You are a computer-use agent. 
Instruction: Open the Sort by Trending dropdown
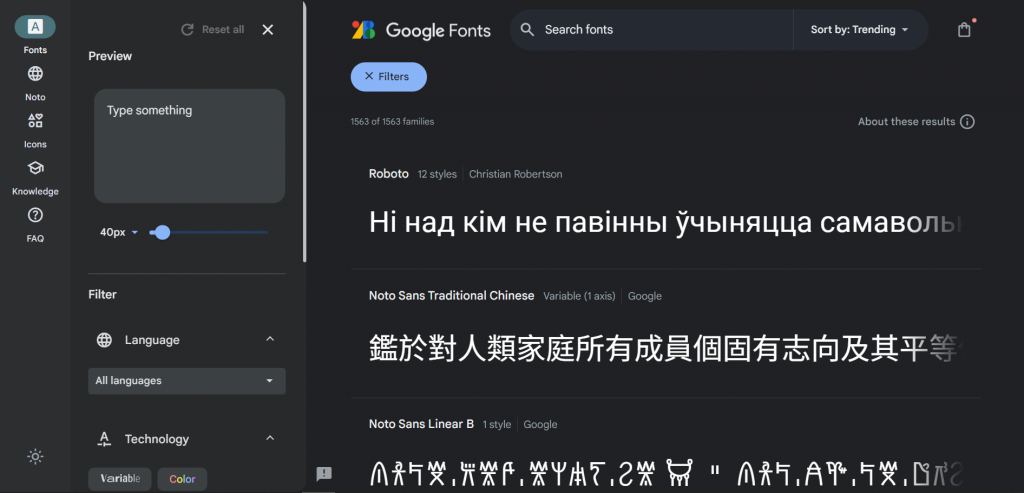click(859, 29)
